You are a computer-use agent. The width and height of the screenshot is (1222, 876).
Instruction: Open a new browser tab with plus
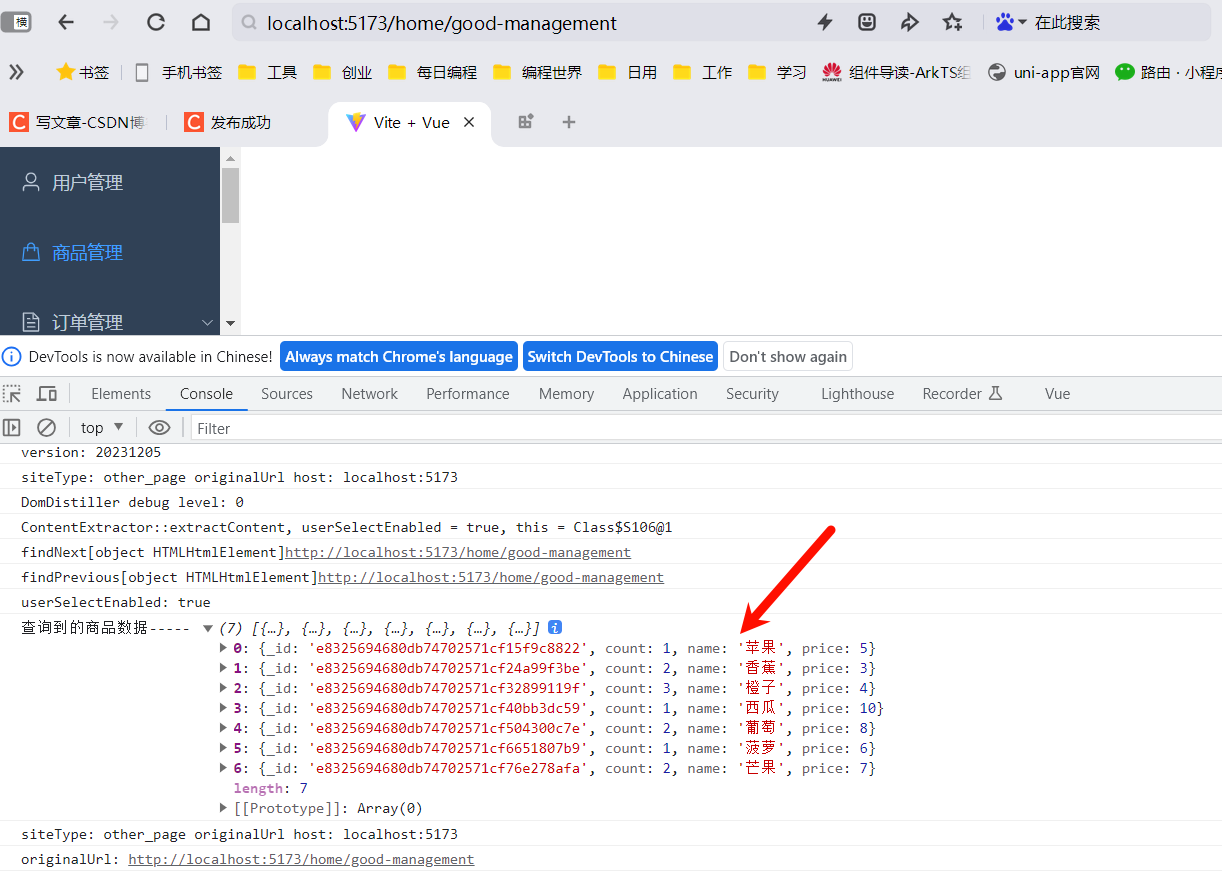coord(569,122)
